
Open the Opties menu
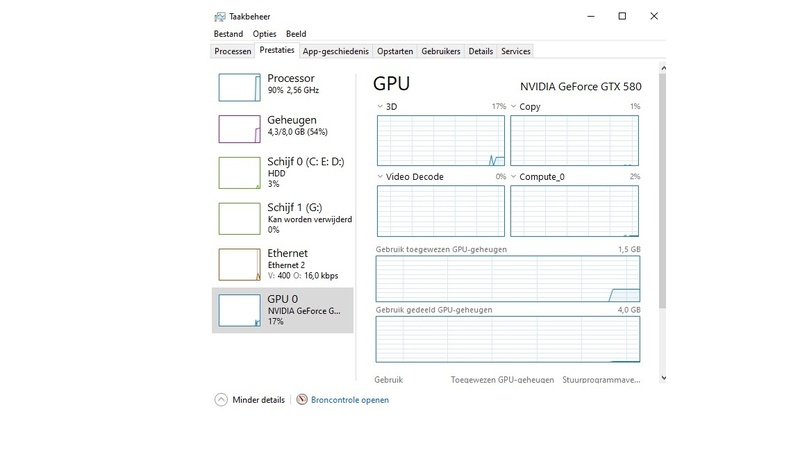click(262, 34)
